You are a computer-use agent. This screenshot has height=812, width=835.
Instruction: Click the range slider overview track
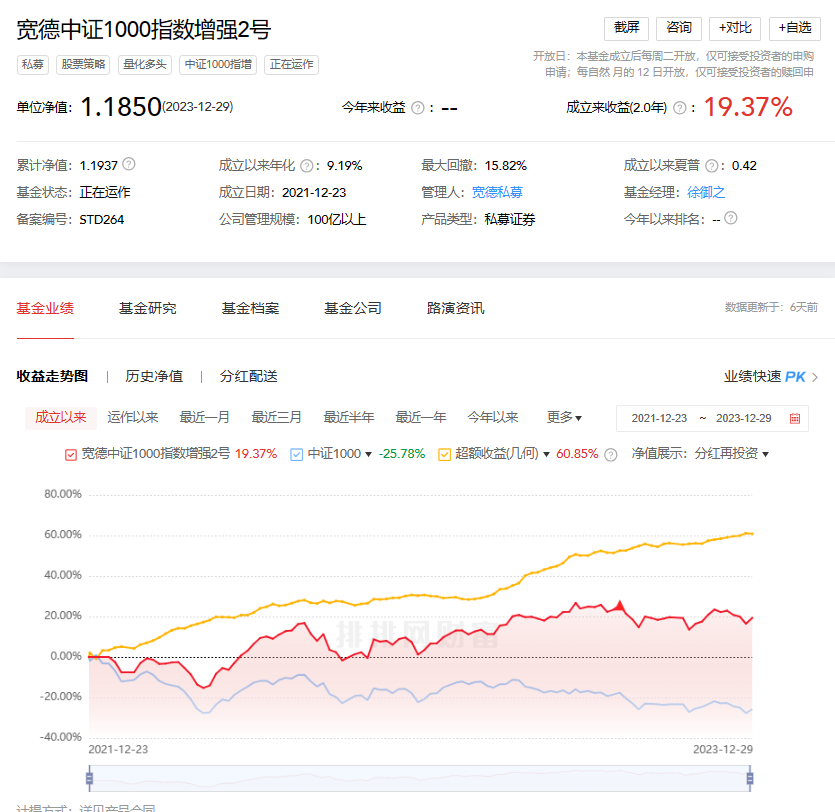pyautogui.click(x=420, y=778)
